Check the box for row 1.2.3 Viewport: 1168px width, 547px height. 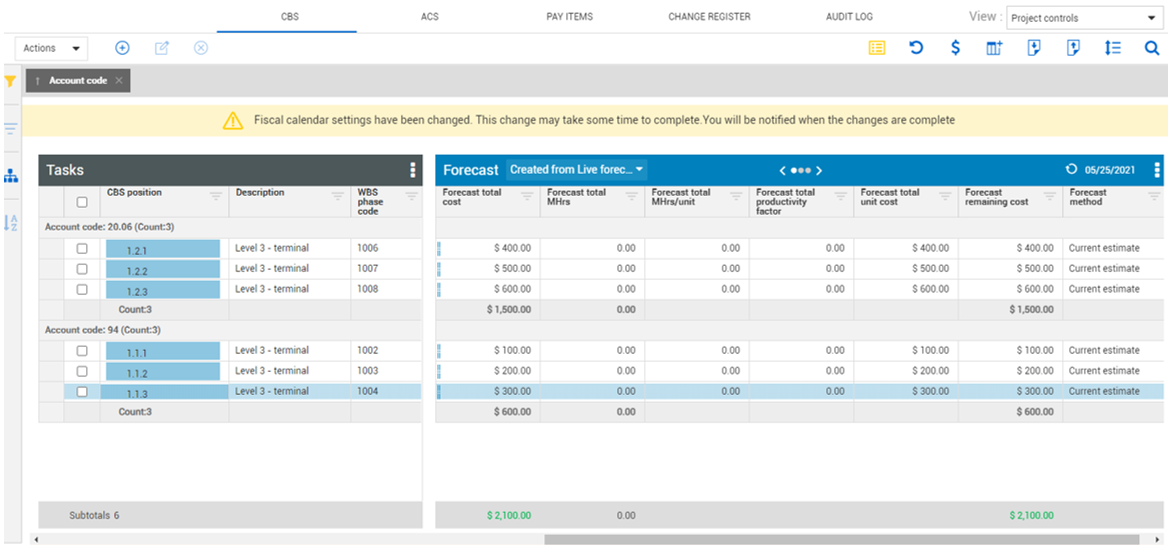pos(82,289)
